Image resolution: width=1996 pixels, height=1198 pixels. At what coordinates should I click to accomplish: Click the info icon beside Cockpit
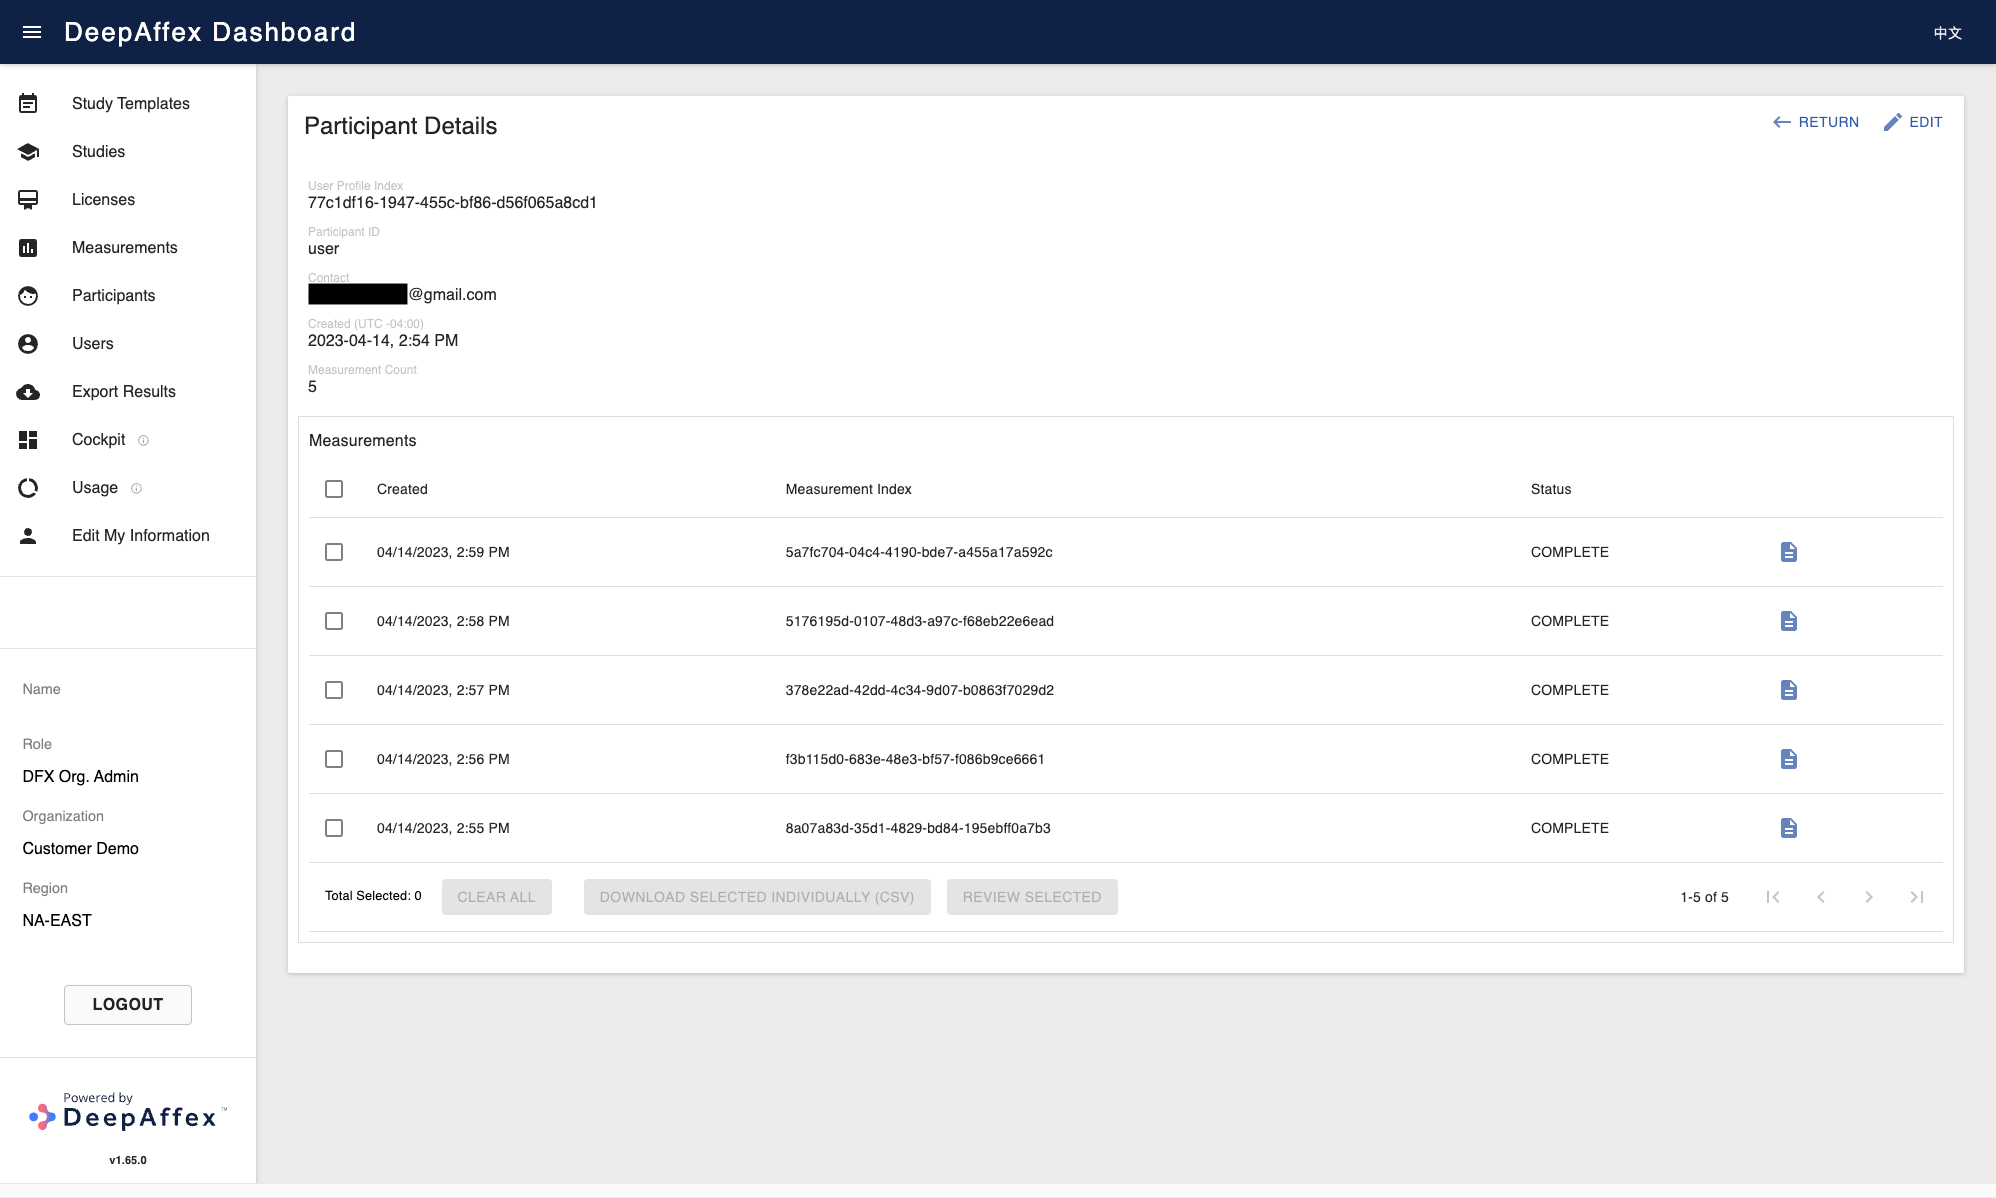[143, 440]
